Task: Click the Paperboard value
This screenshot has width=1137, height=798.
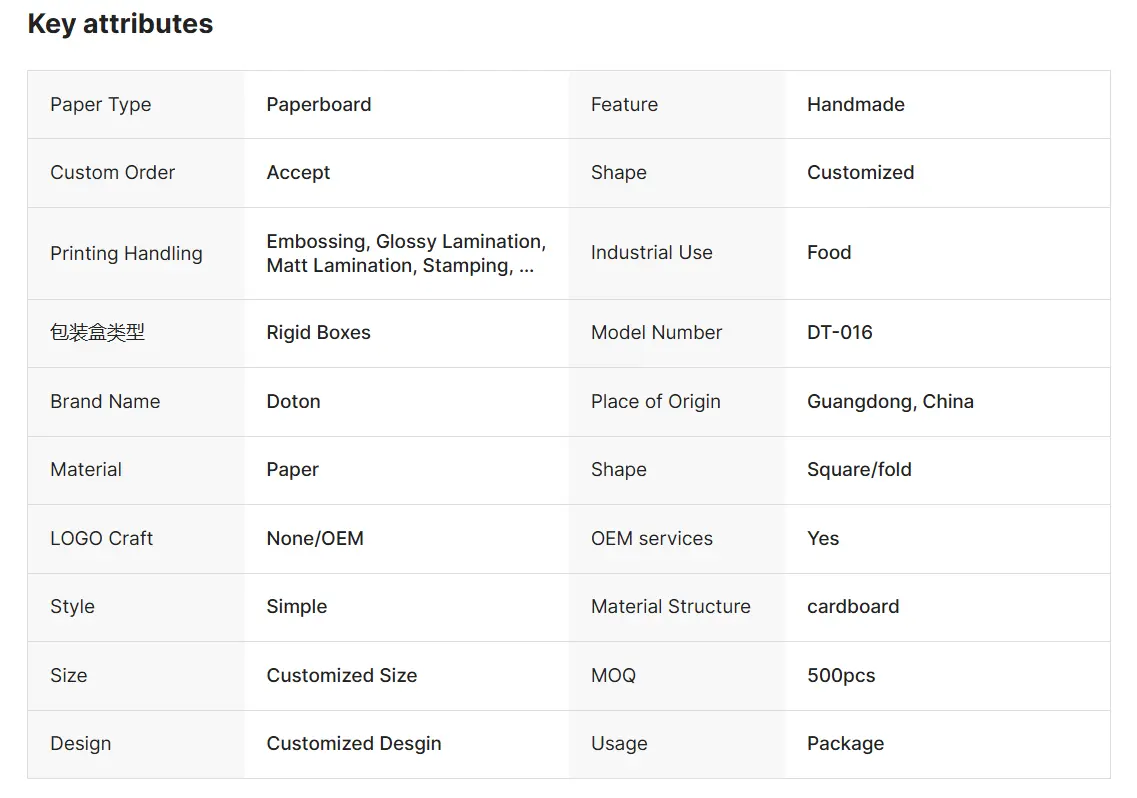Action: click(x=318, y=104)
